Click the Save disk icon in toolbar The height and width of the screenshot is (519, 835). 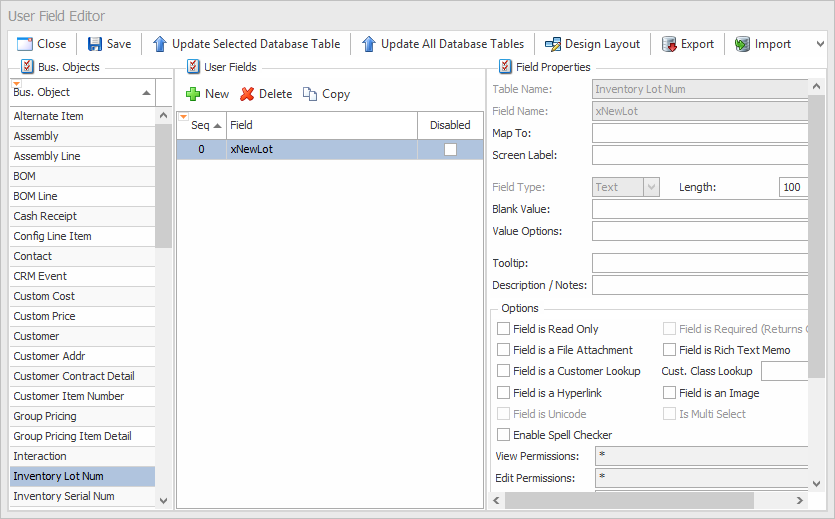(95, 44)
